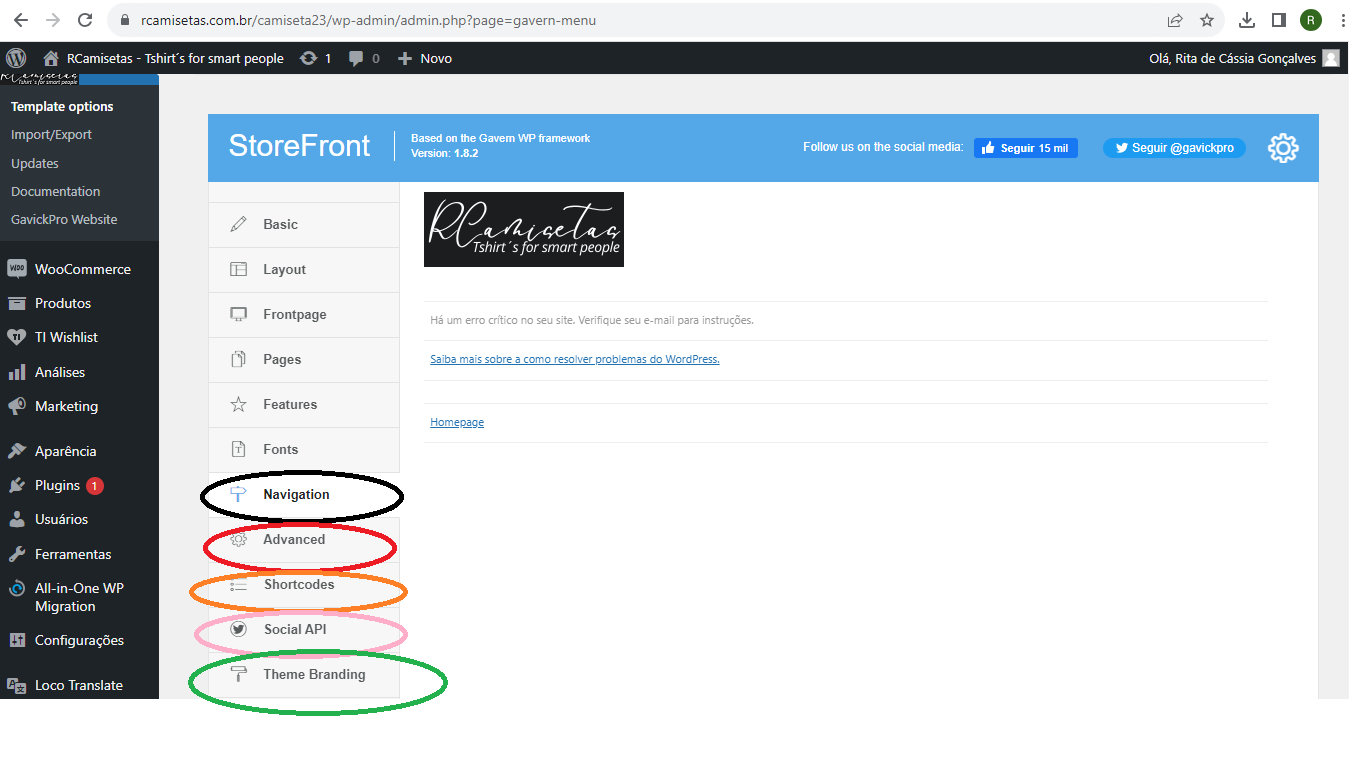Open Updates in the sidebar submenu
The height and width of the screenshot is (768, 1366).
tap(35, 163)
